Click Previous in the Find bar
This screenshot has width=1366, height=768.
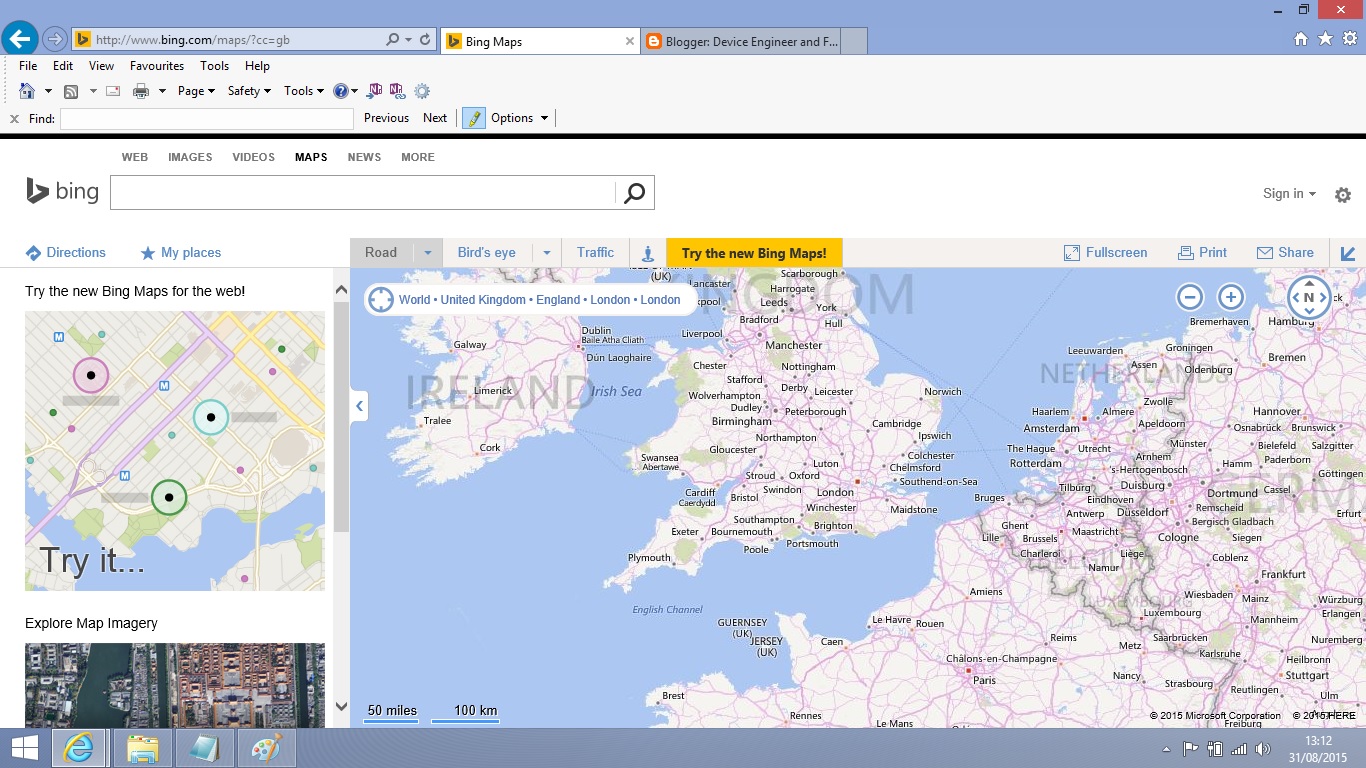tap(386, 118)
